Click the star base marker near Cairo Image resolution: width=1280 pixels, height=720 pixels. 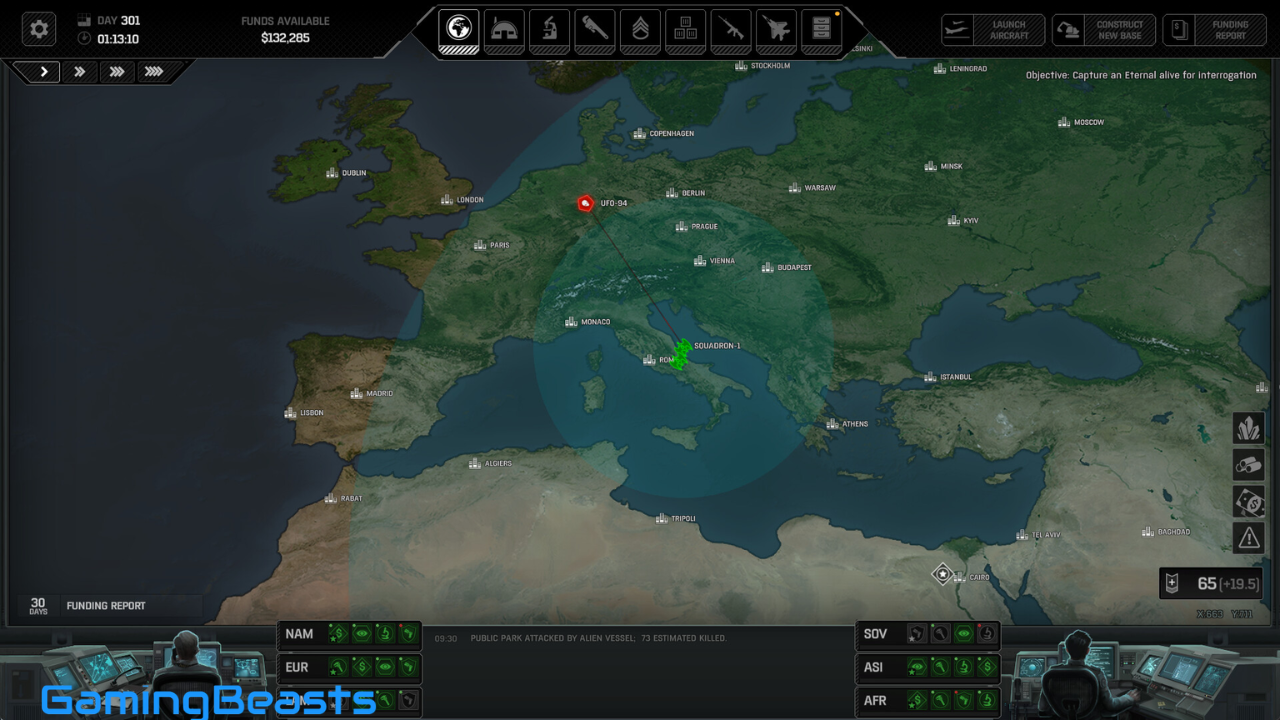(x=942, y=574)
